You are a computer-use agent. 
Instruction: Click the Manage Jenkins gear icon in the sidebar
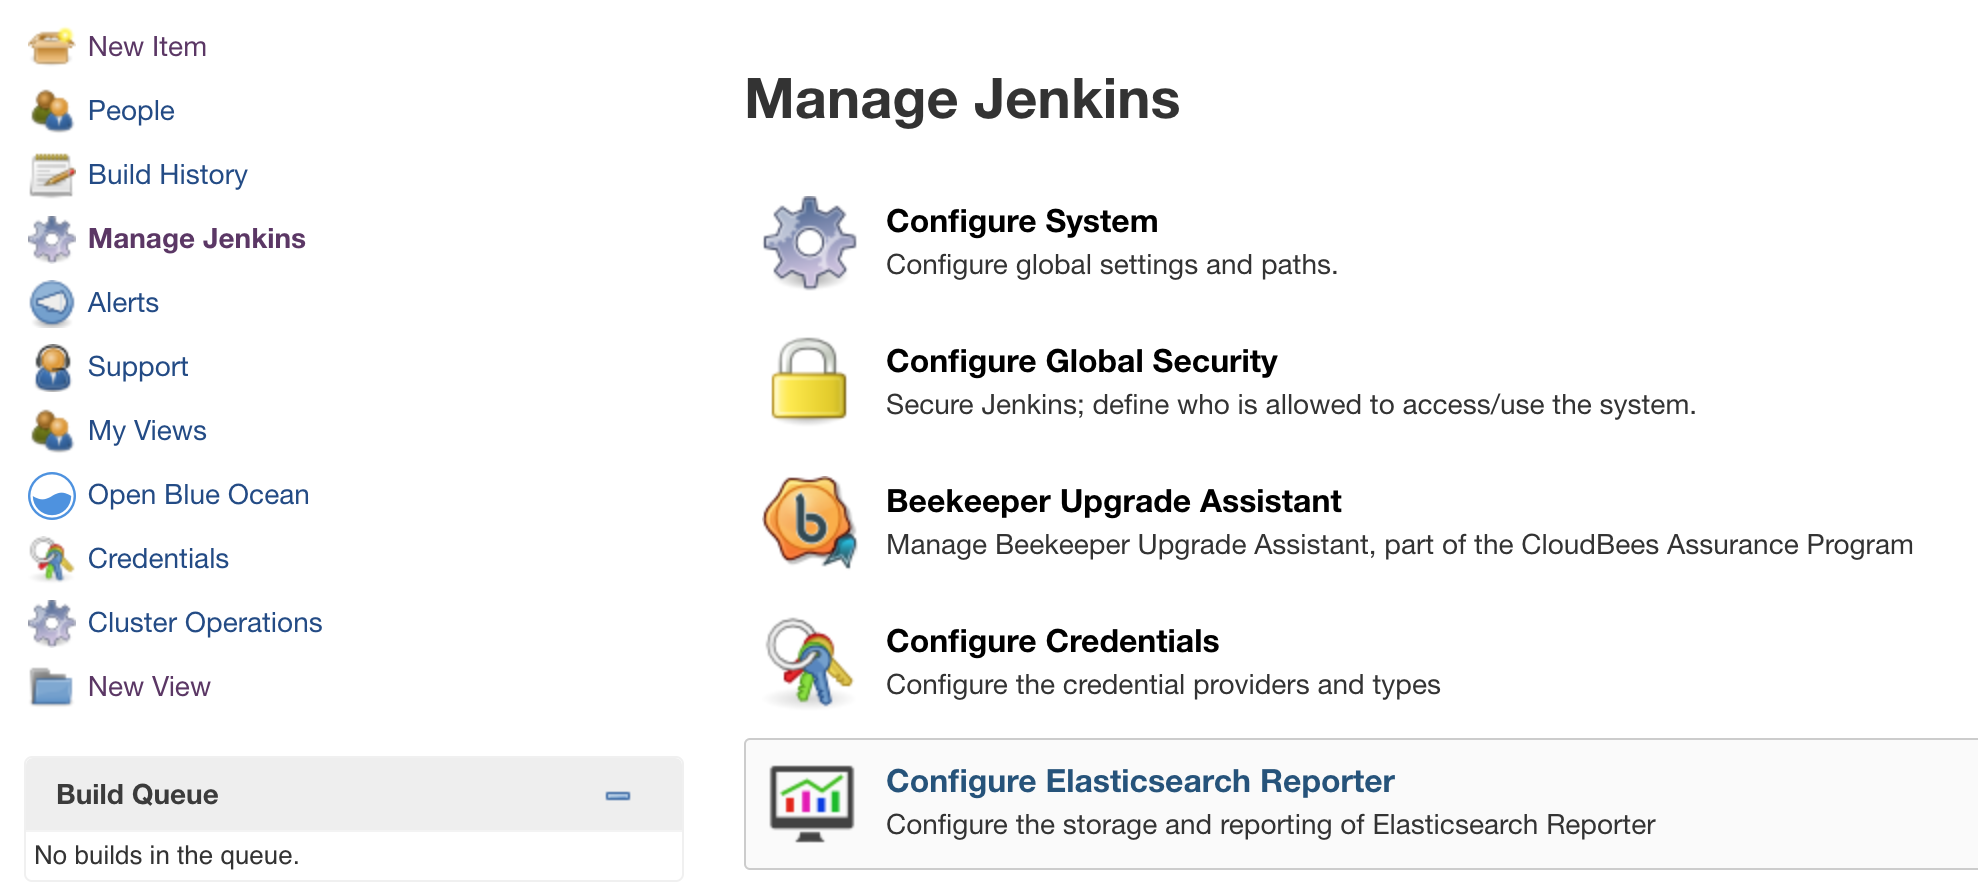click(51, 238)
